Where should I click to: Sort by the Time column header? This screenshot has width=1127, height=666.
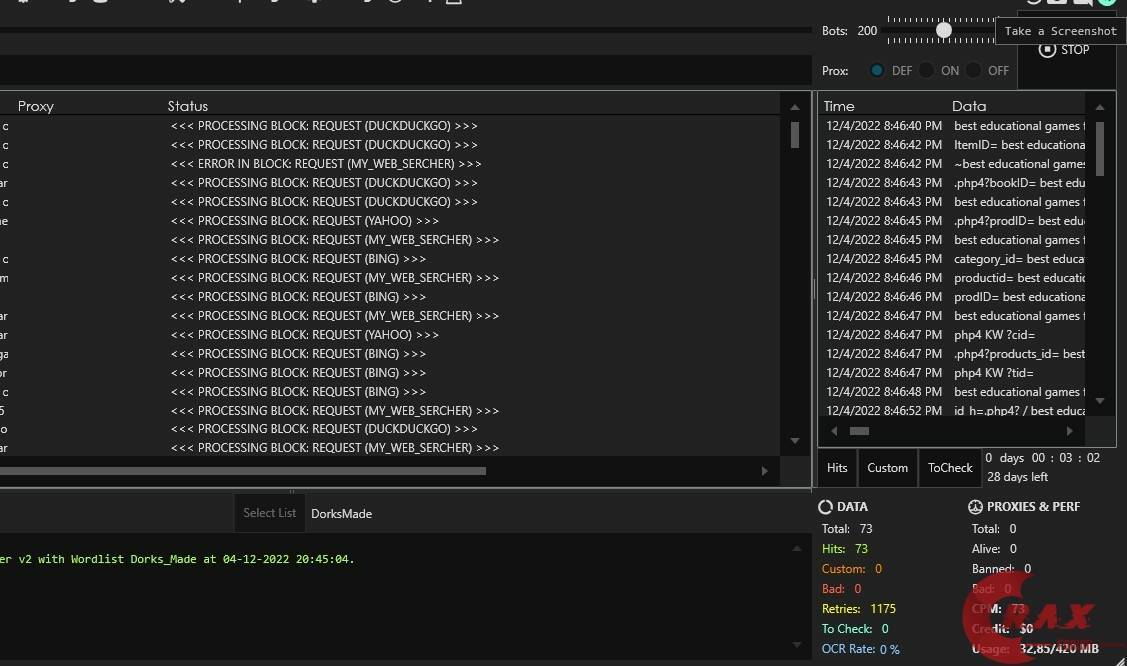839,106
